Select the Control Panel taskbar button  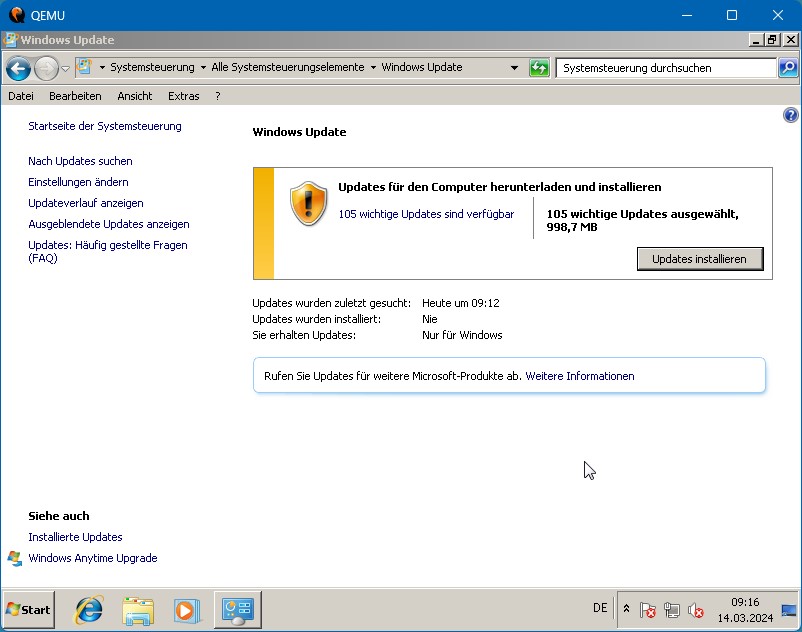(x=238, y=610)
